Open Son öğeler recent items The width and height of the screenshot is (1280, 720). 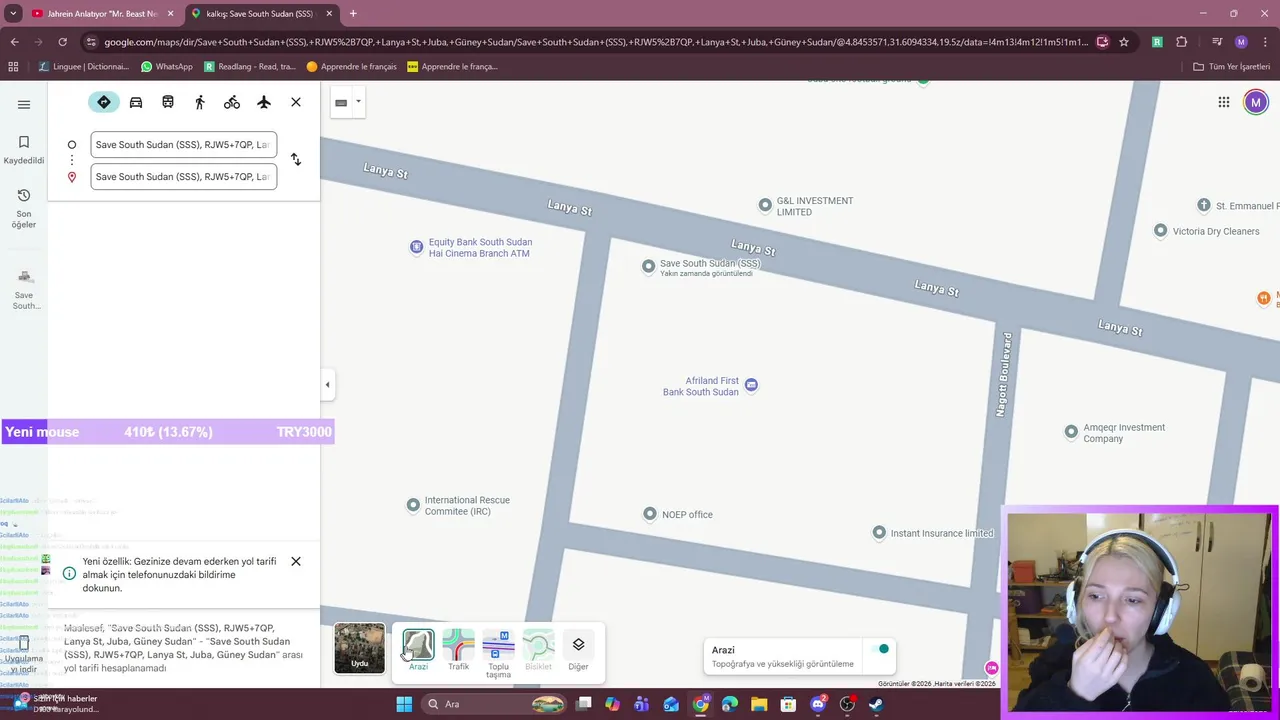coord(24,208)
